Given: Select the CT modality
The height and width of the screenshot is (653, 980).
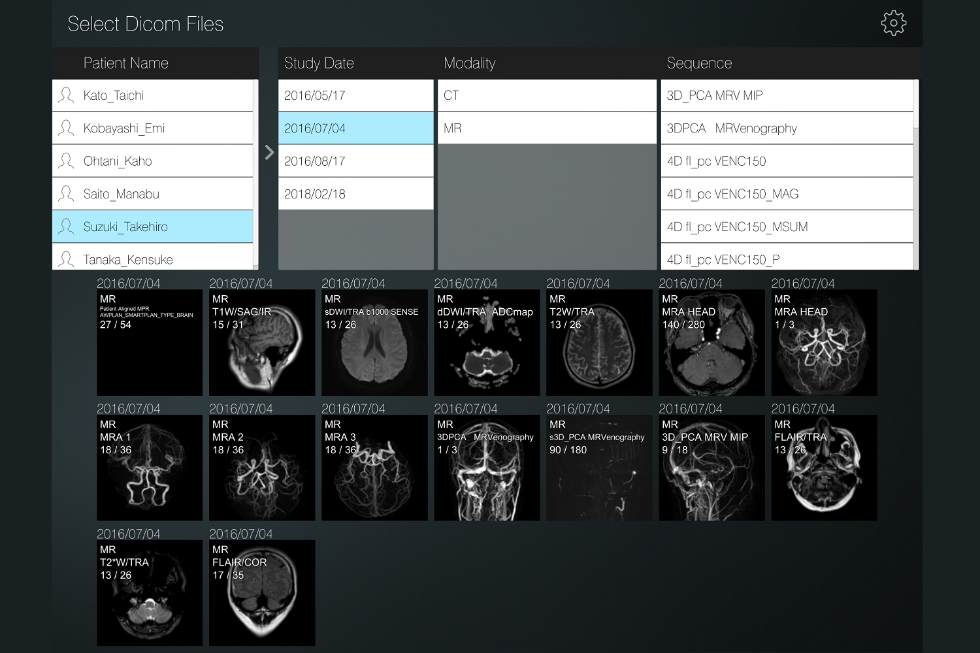Looking at the screenshot, I should click(x=546, y=96).
